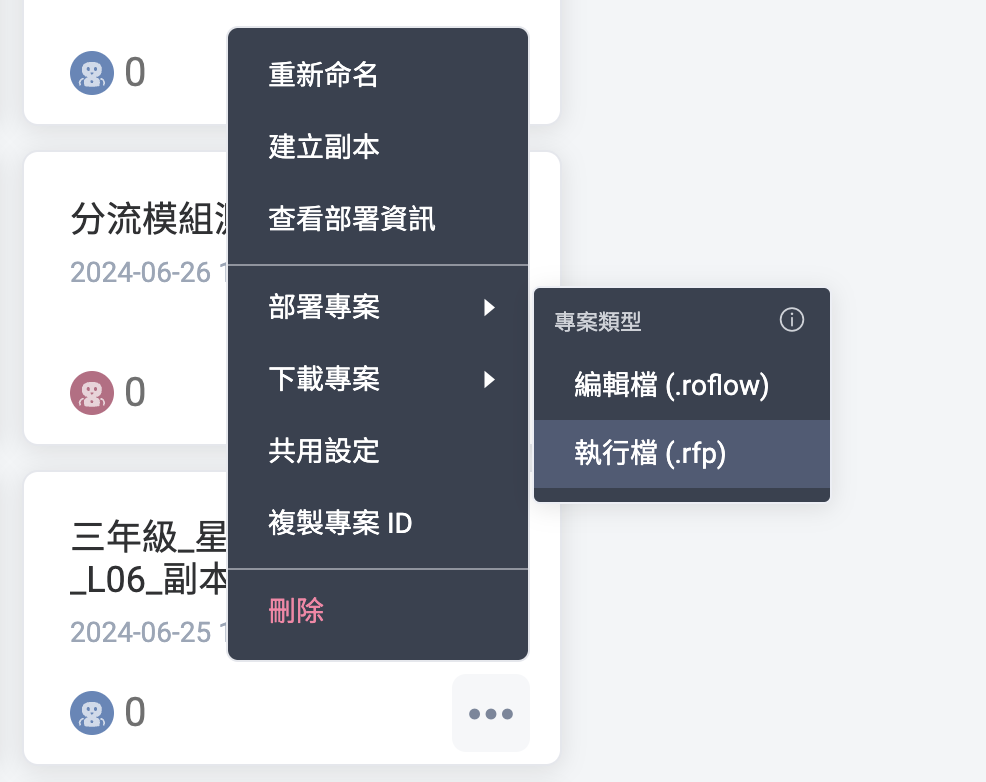
Task: Click the blue robot icon on the top card
Action: point(92,73)
